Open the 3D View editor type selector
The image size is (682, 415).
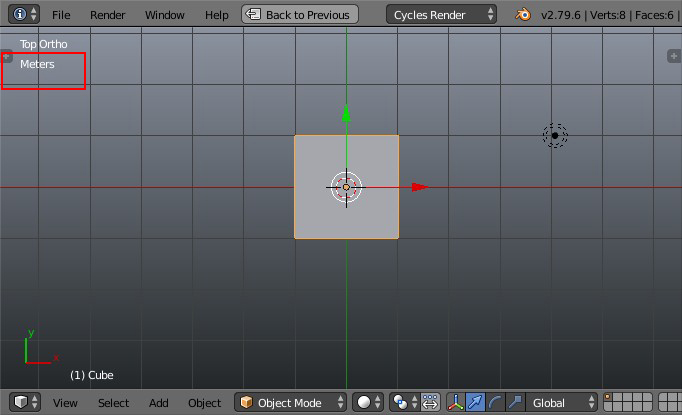[25, 402]
